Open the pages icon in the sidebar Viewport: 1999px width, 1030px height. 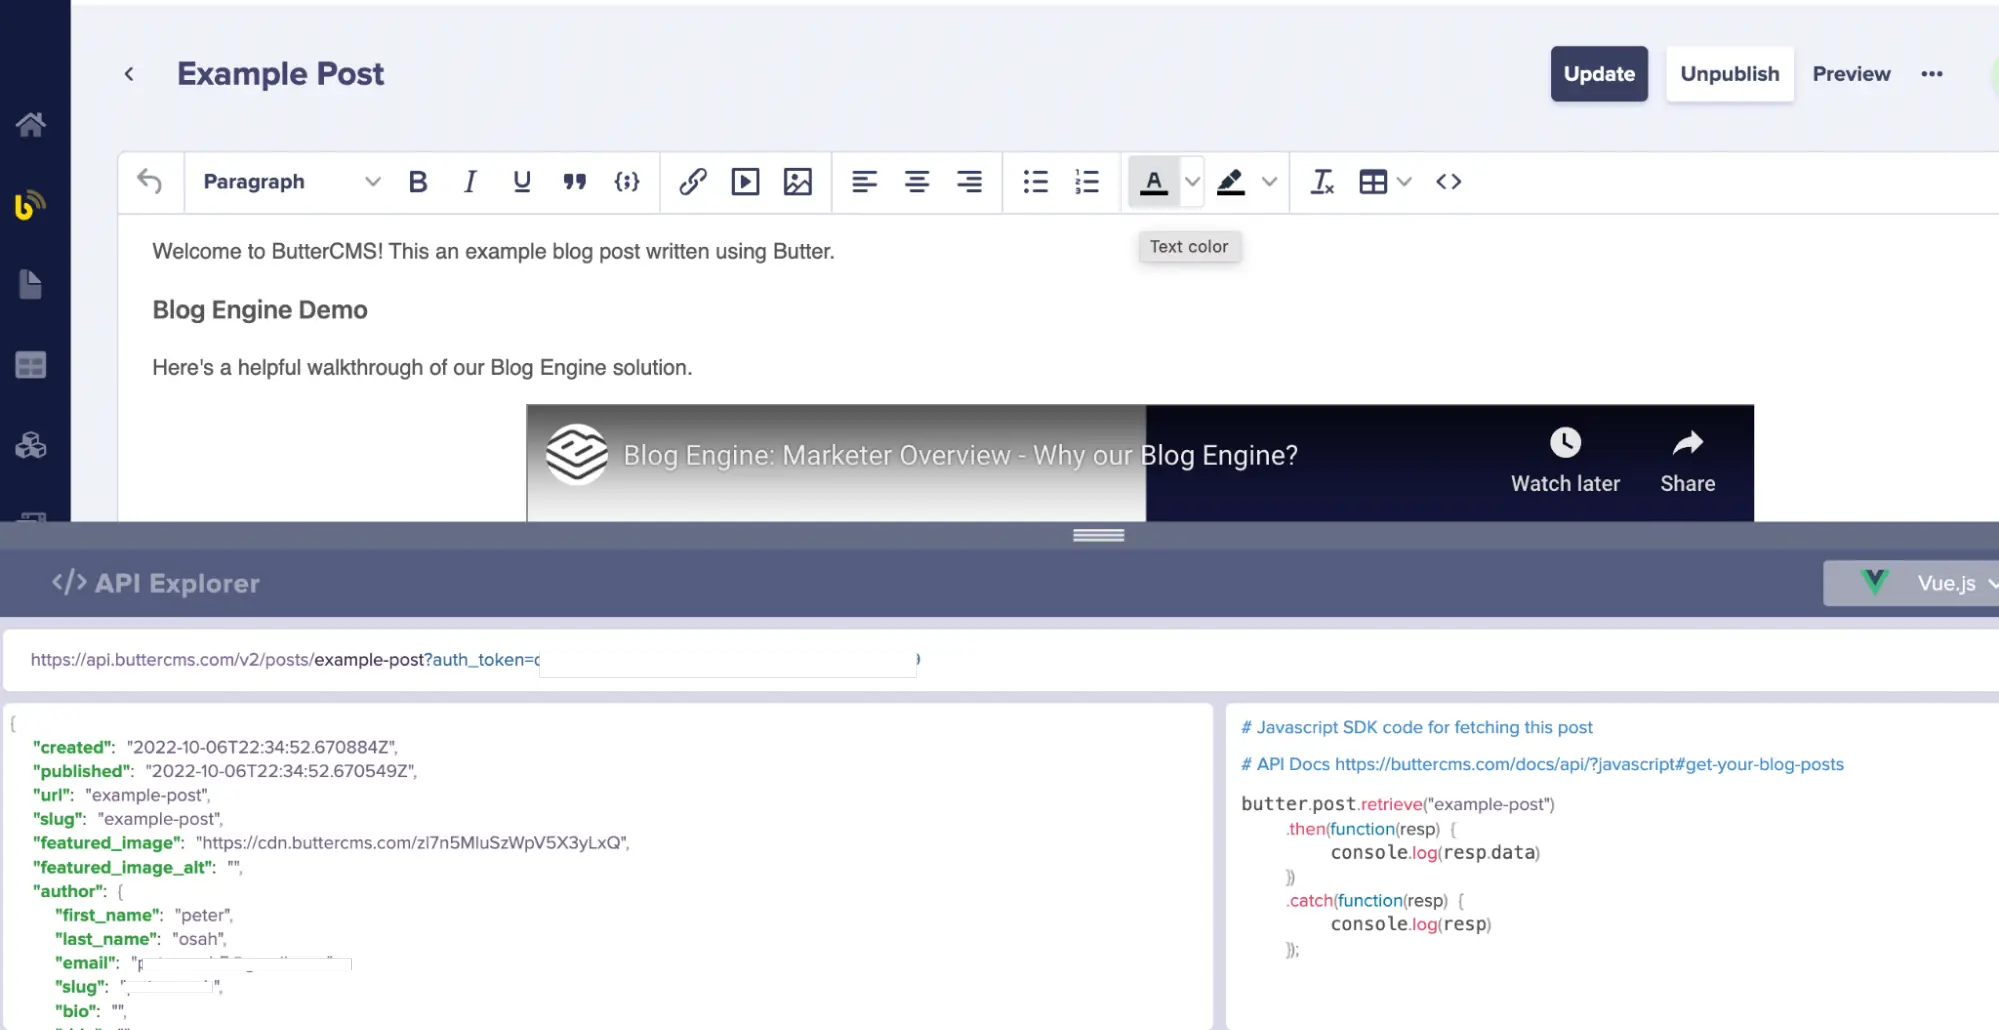[31, 285]
